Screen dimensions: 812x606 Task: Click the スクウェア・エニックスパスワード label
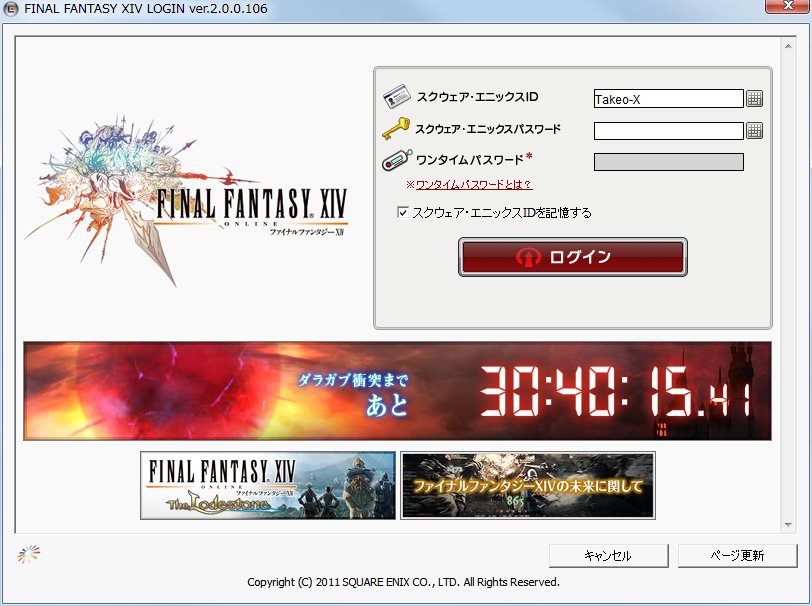click(x=488, y=129)
